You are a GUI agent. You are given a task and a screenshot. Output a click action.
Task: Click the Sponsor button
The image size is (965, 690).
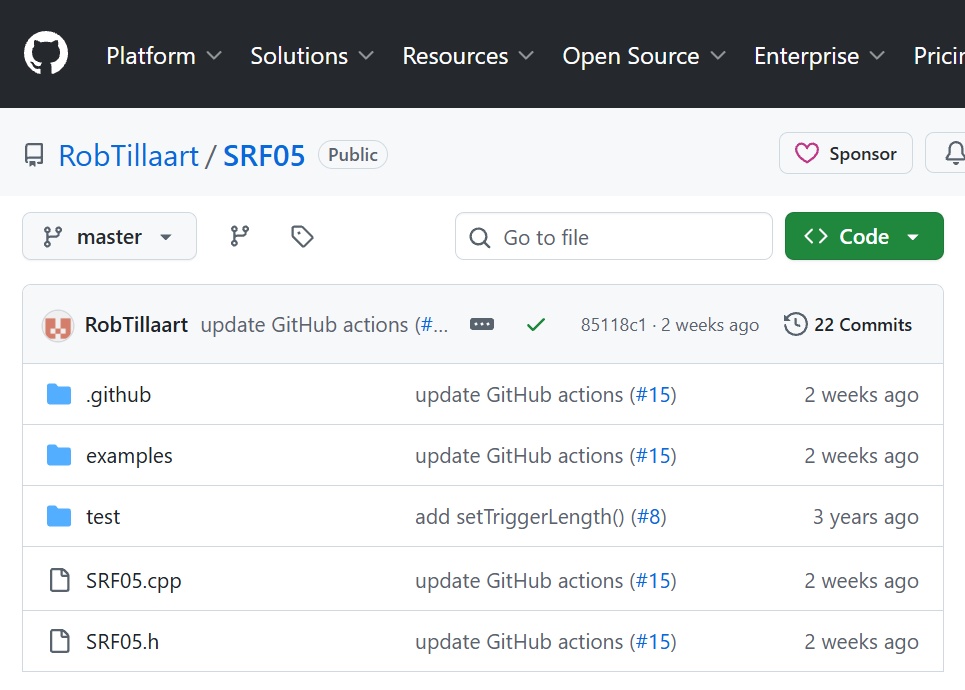[x=846, y=153]
